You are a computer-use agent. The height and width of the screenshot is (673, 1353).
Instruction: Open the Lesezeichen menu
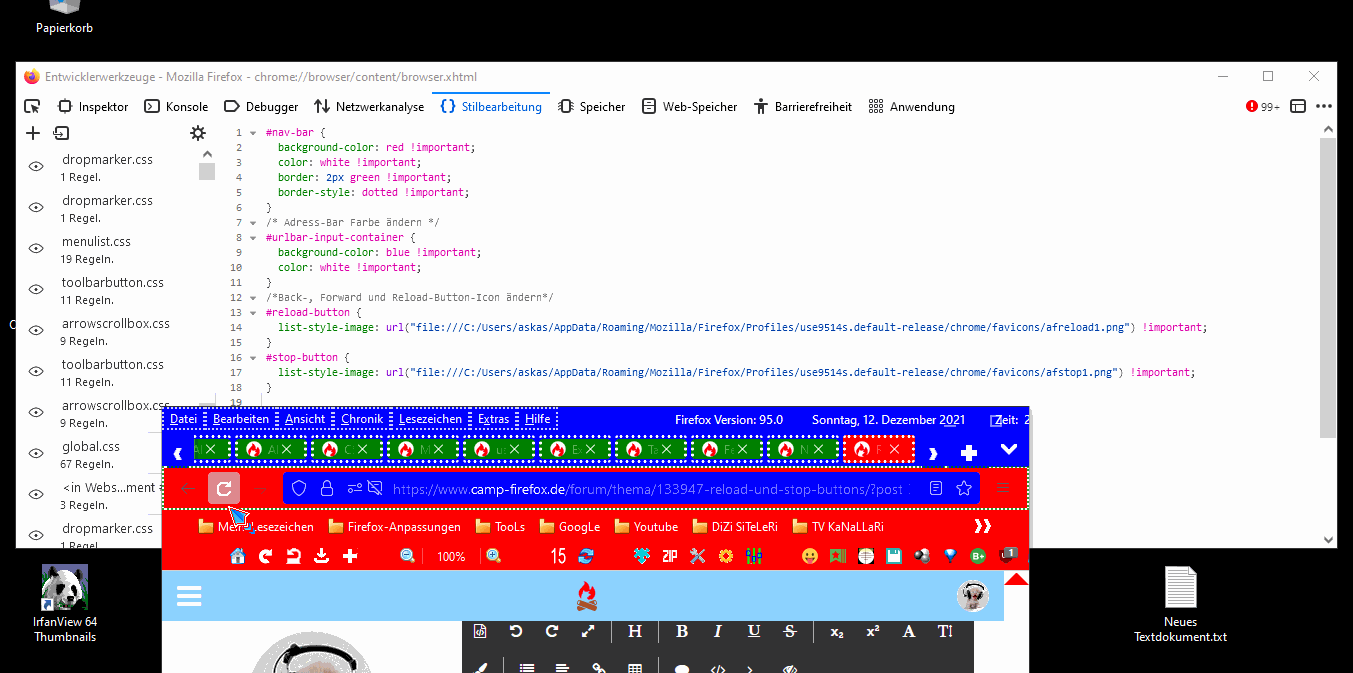click(430, 419)
